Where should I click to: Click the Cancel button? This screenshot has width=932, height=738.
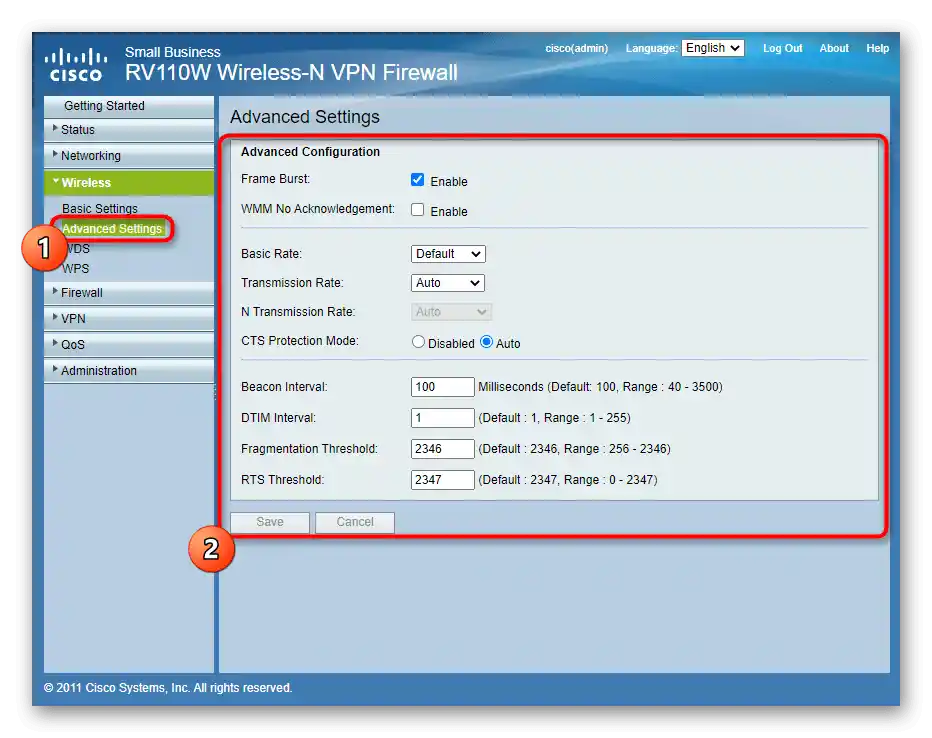[355, 522]
